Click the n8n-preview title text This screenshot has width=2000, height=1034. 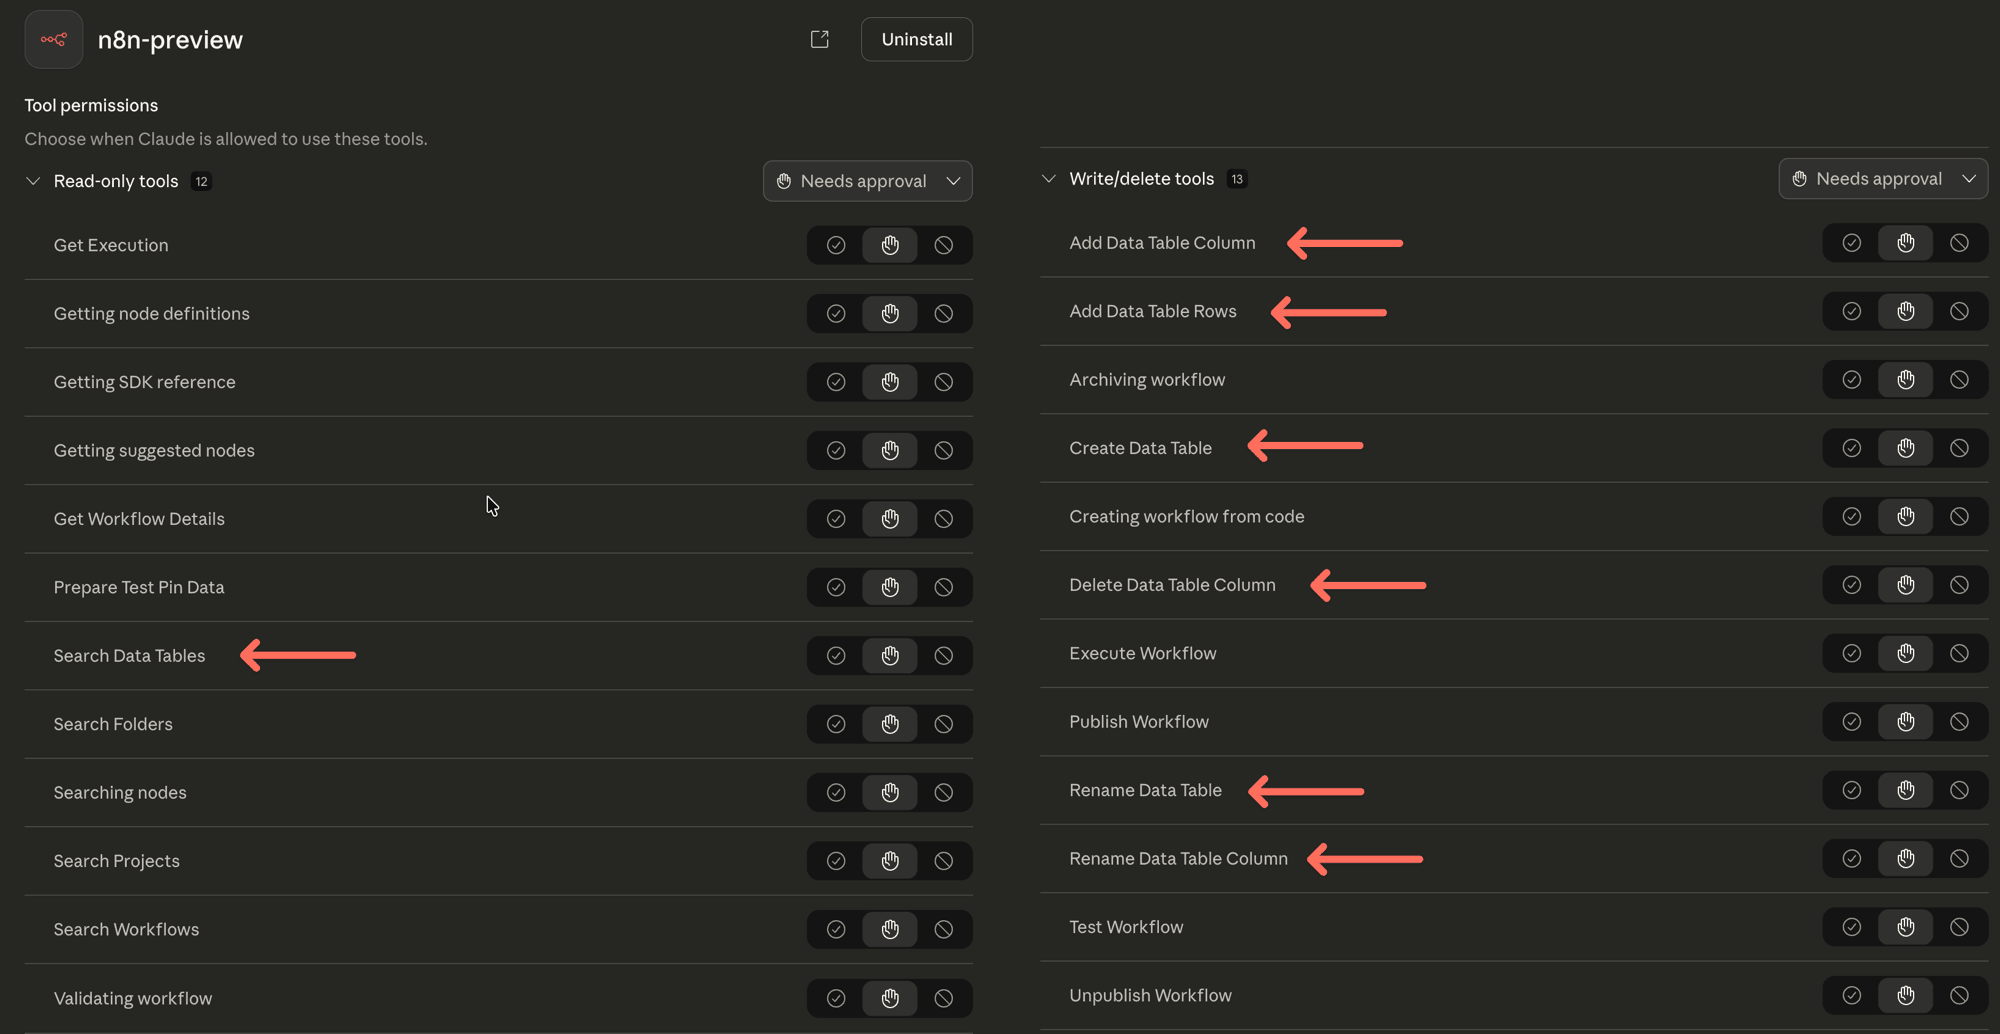point(170,39)
